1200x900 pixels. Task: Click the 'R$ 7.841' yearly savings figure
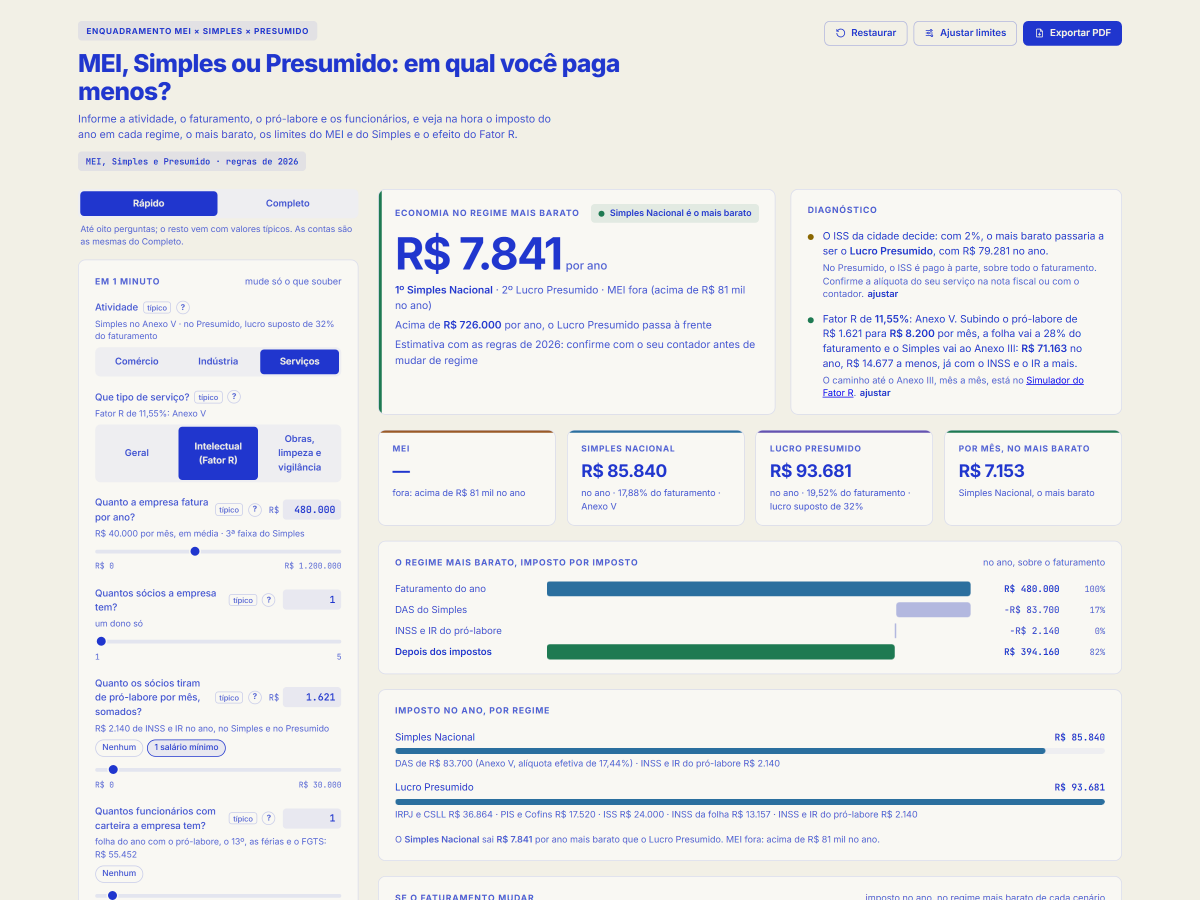[479, 254]
